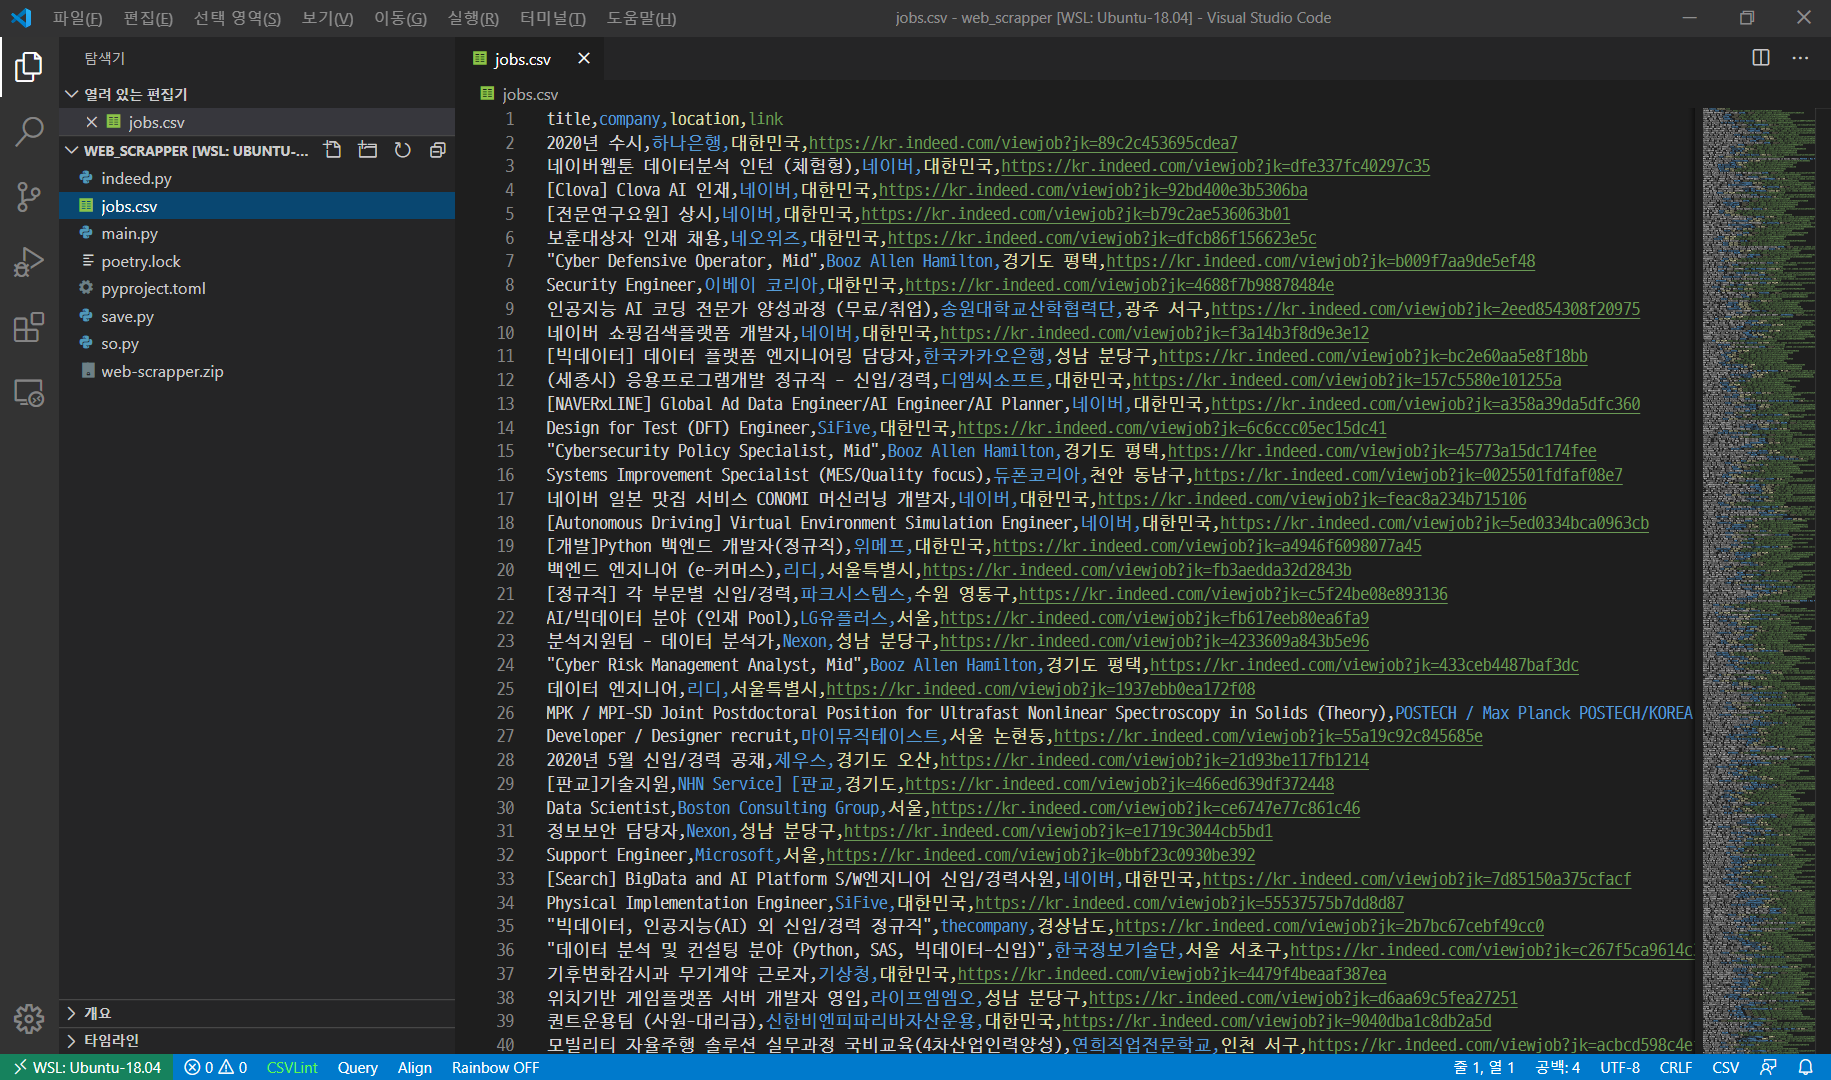Click Query in status bar
Screen dimensions: 1831x1080
[x=357, y=1067]
